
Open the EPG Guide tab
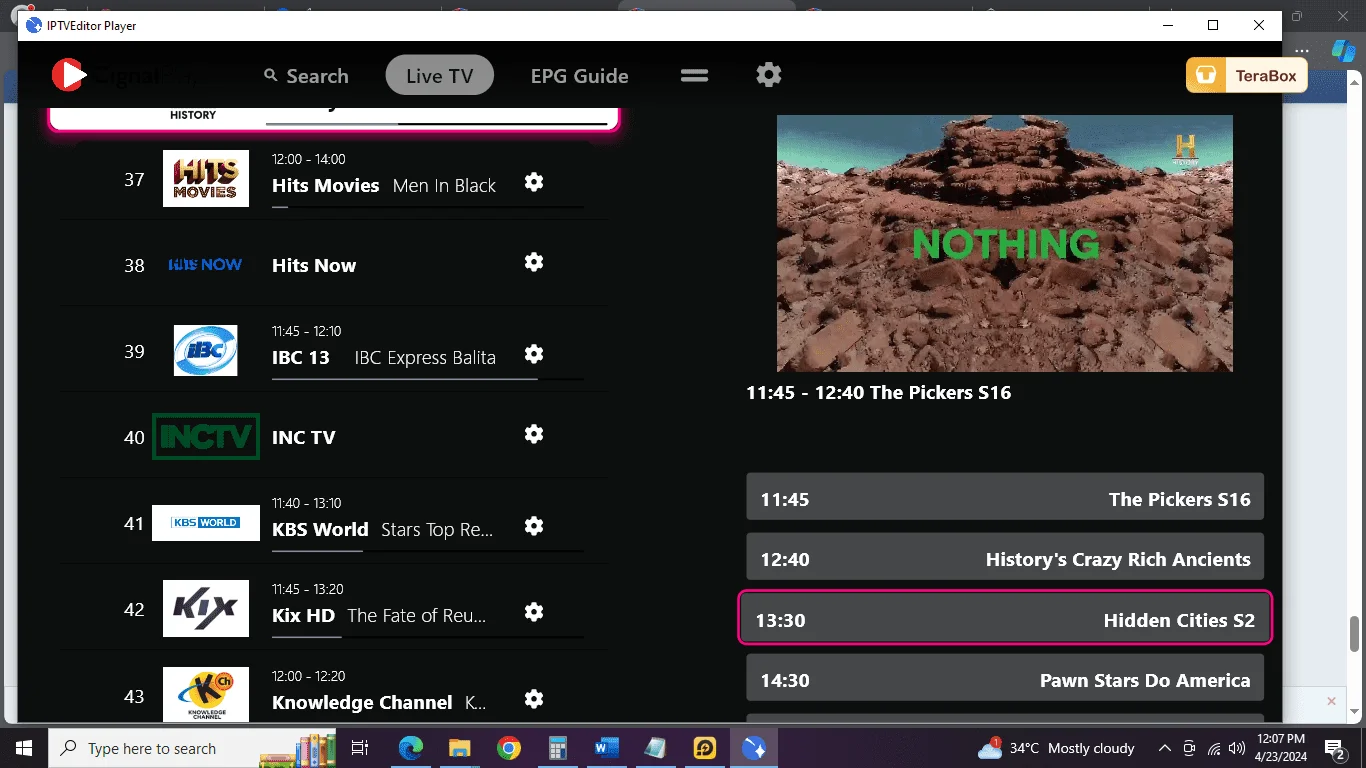tap(580, 76)
